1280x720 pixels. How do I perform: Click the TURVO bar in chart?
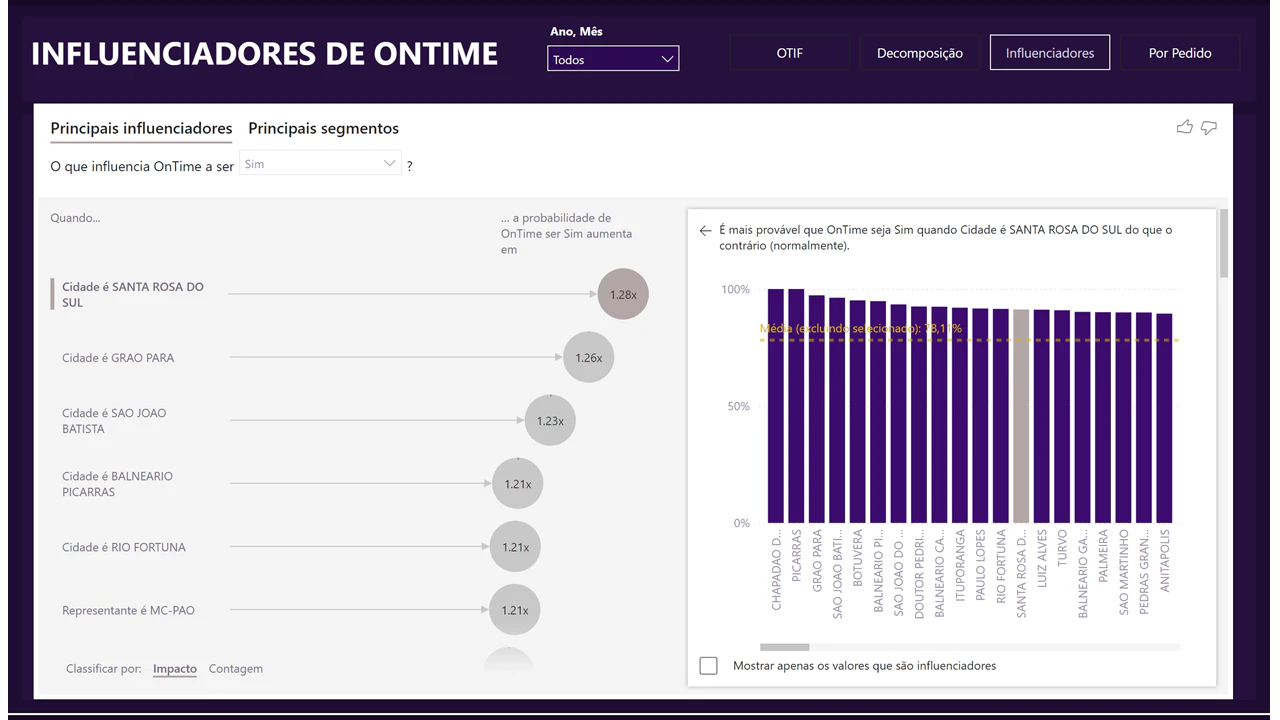[x=1062, y=416]
